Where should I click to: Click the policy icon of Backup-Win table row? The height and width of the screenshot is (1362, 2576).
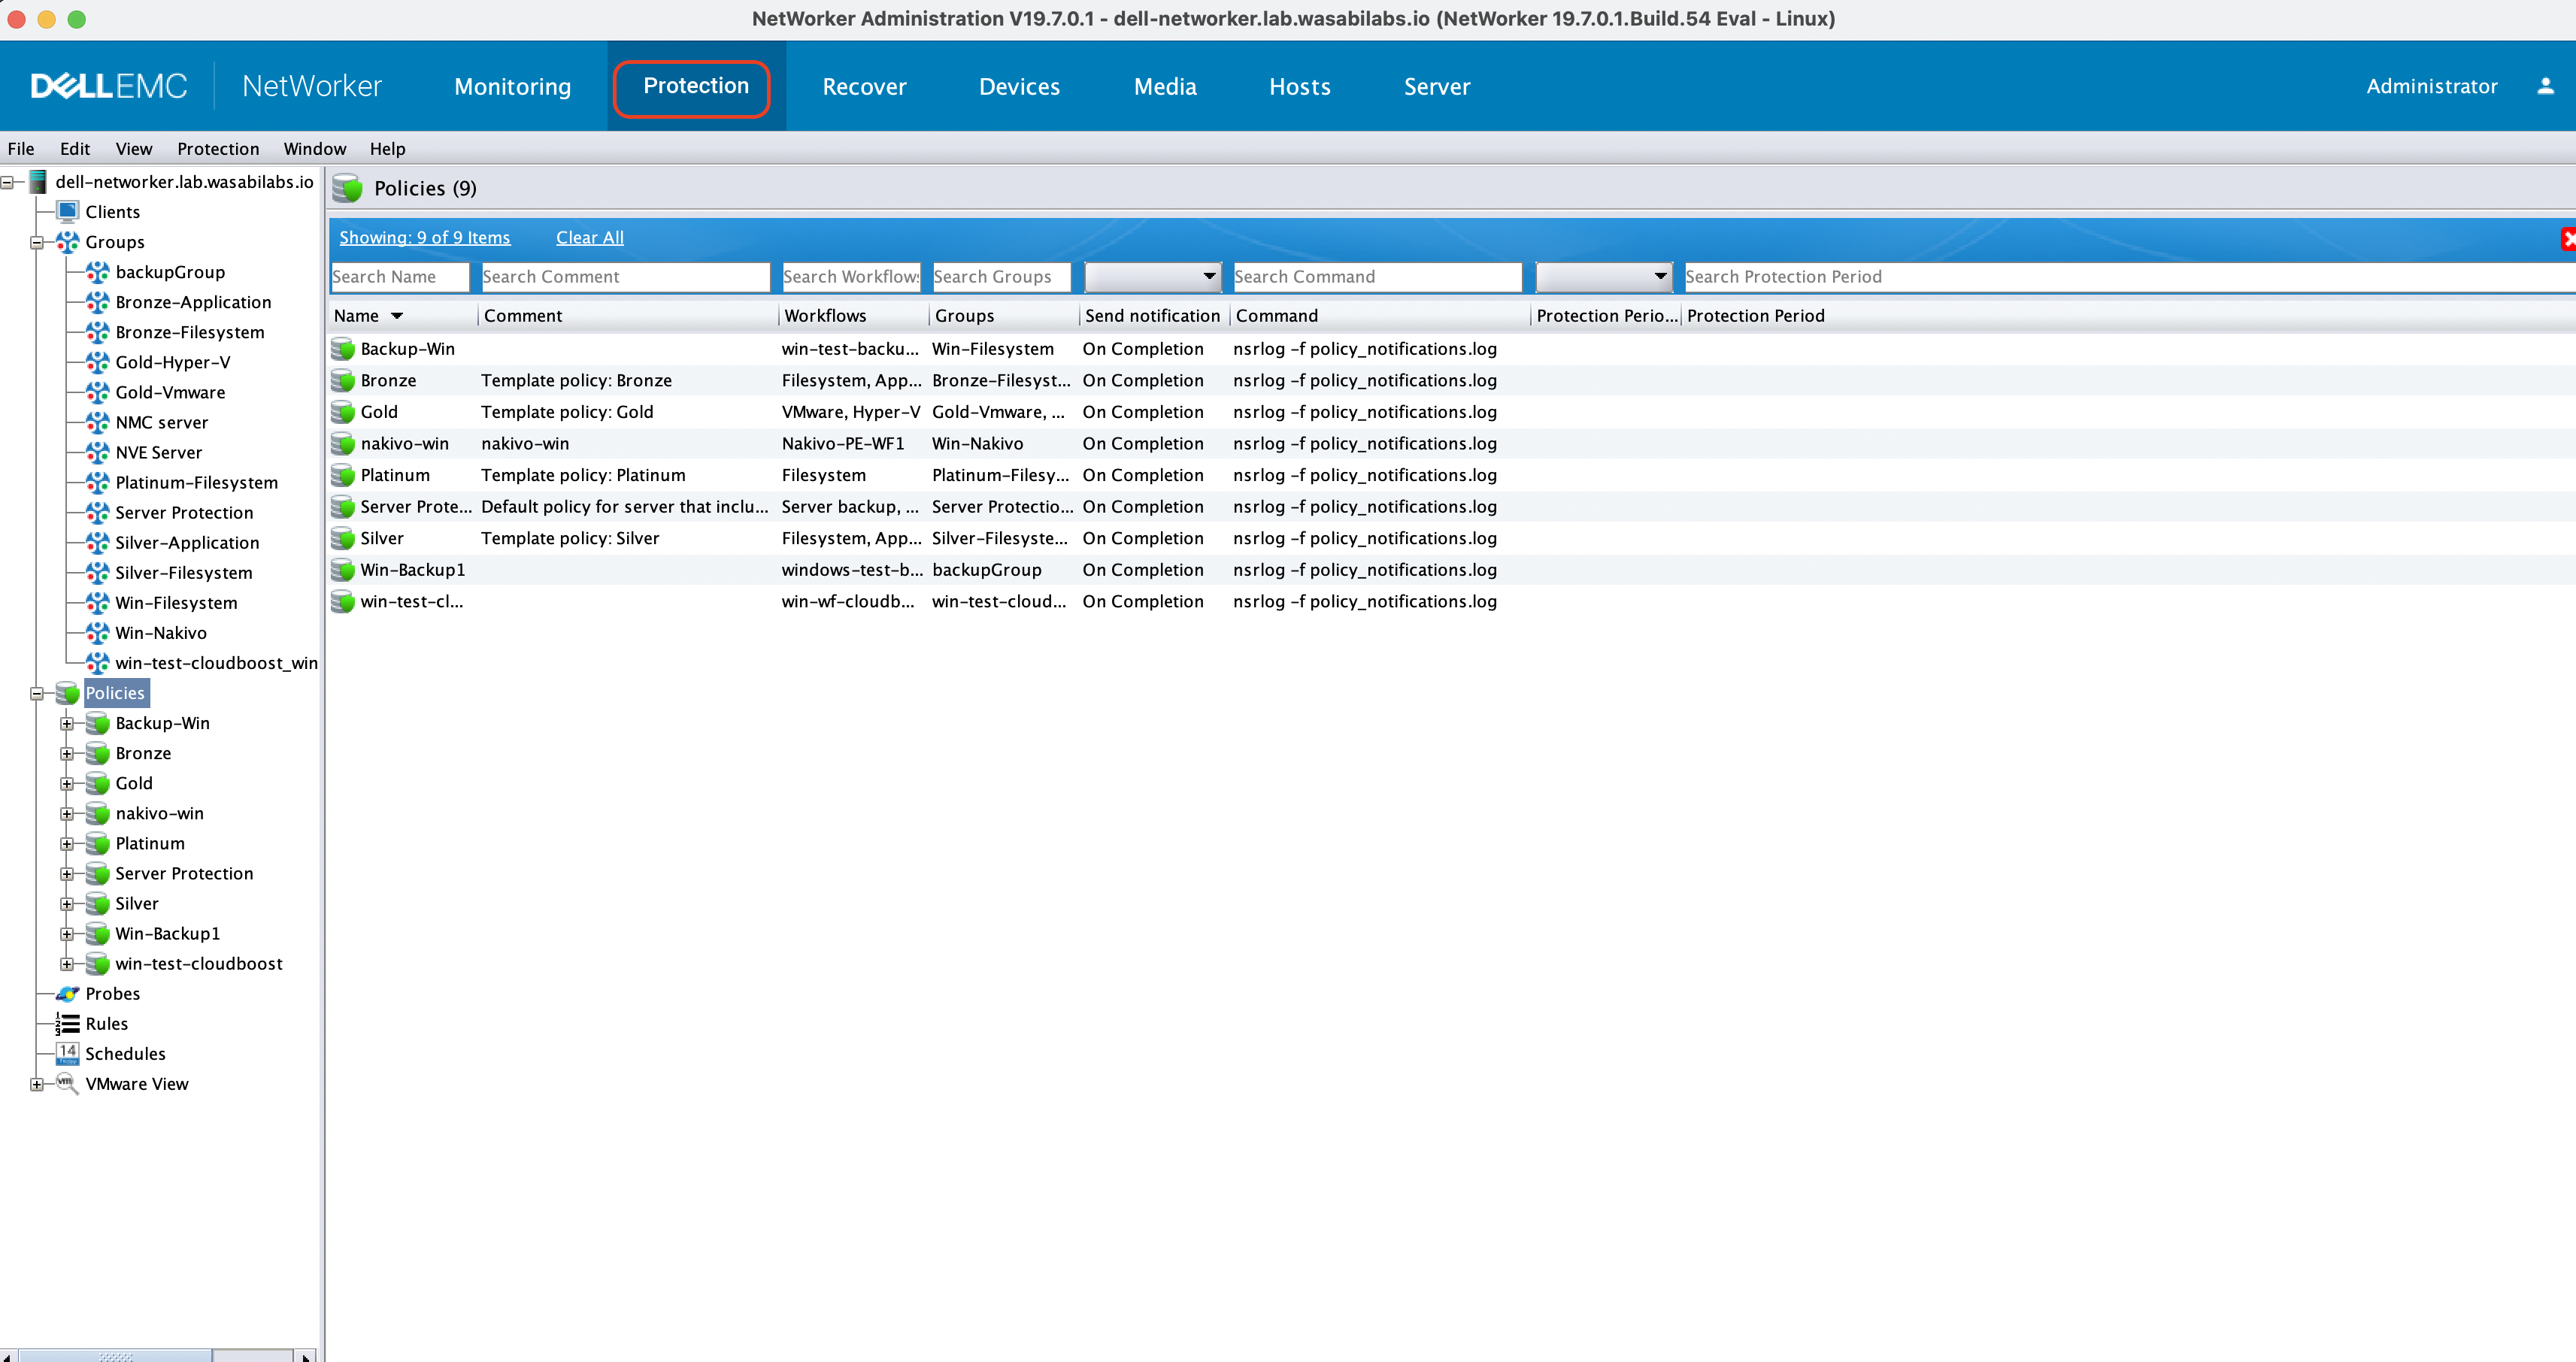tap(343, 349)
